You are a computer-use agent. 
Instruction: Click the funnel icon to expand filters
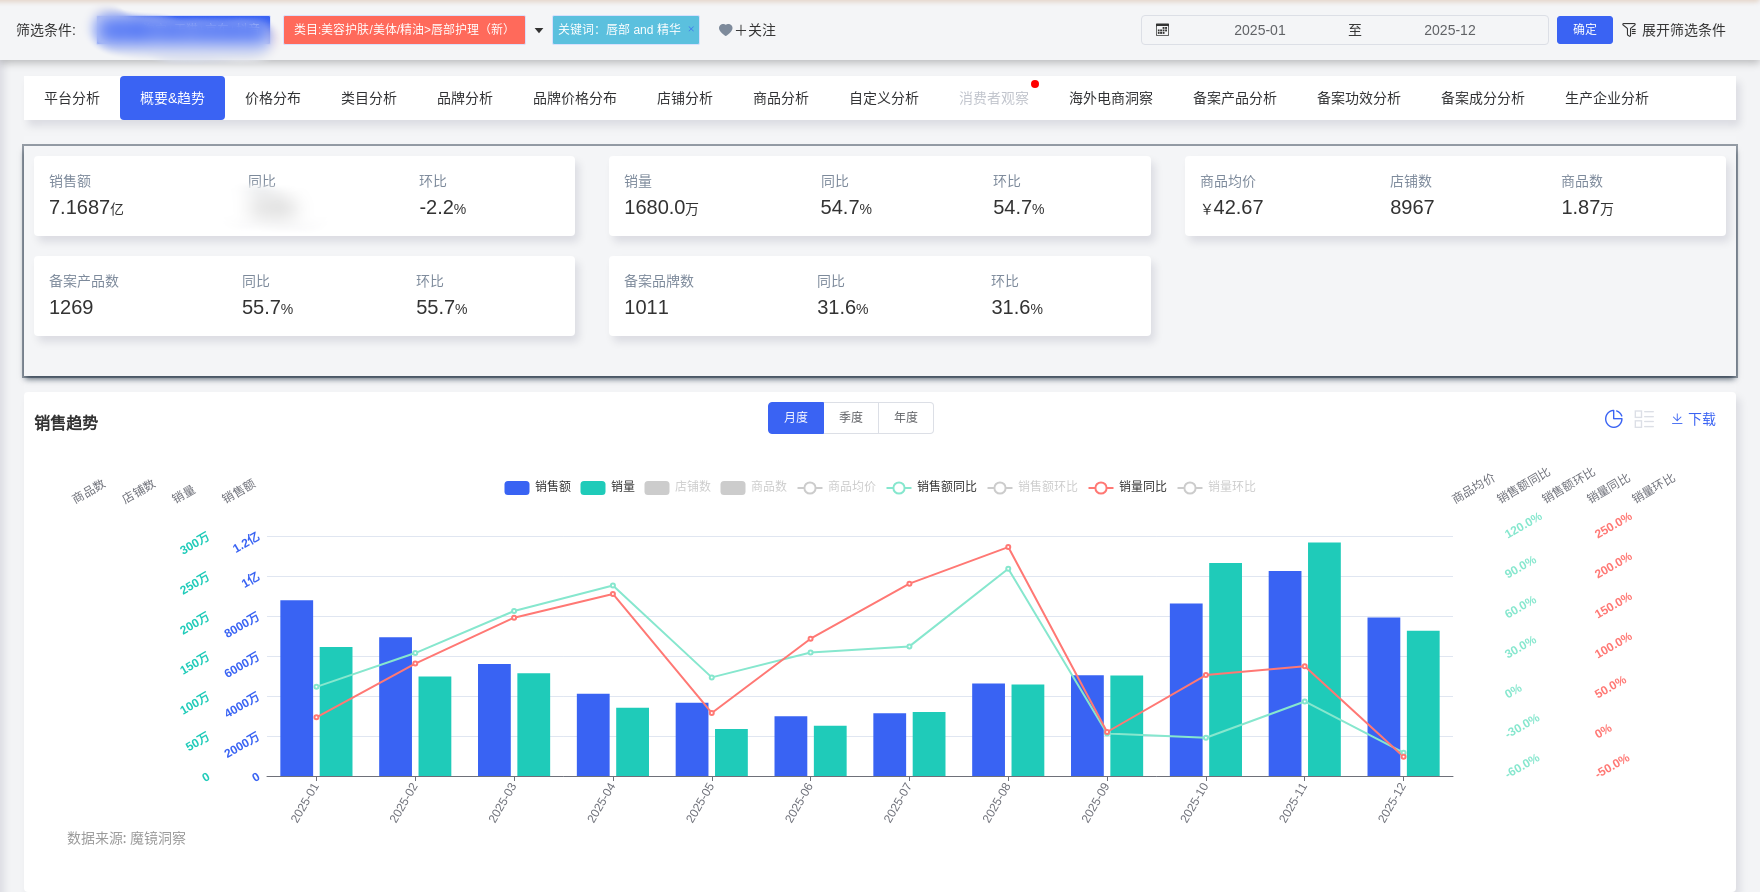[1629, 30]
